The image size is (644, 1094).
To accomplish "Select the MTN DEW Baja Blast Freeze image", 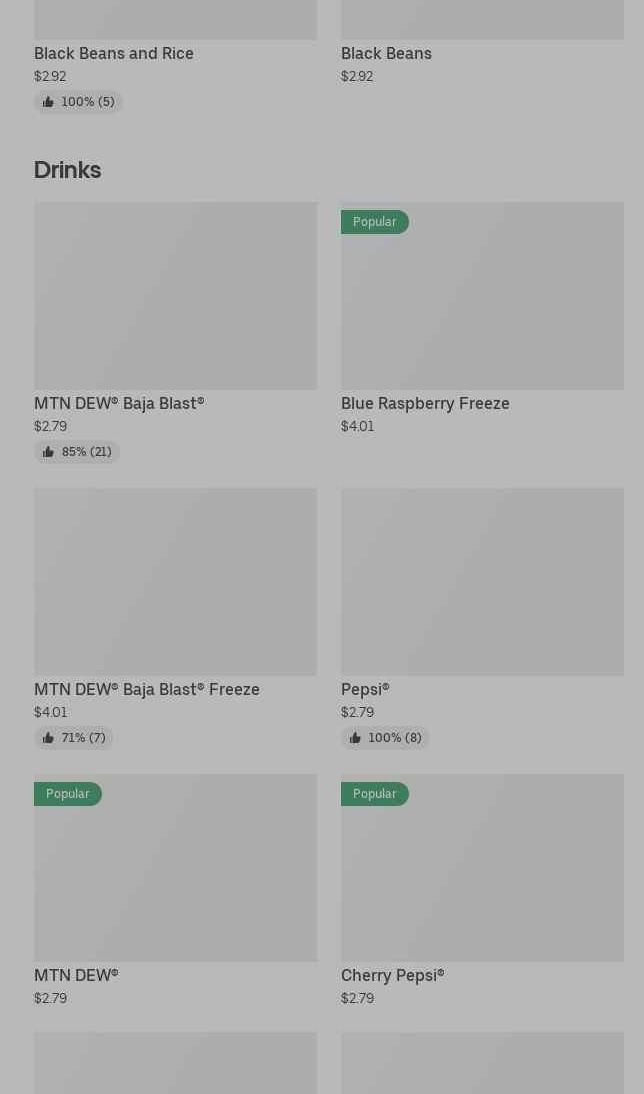I will [x=175, y=582].
